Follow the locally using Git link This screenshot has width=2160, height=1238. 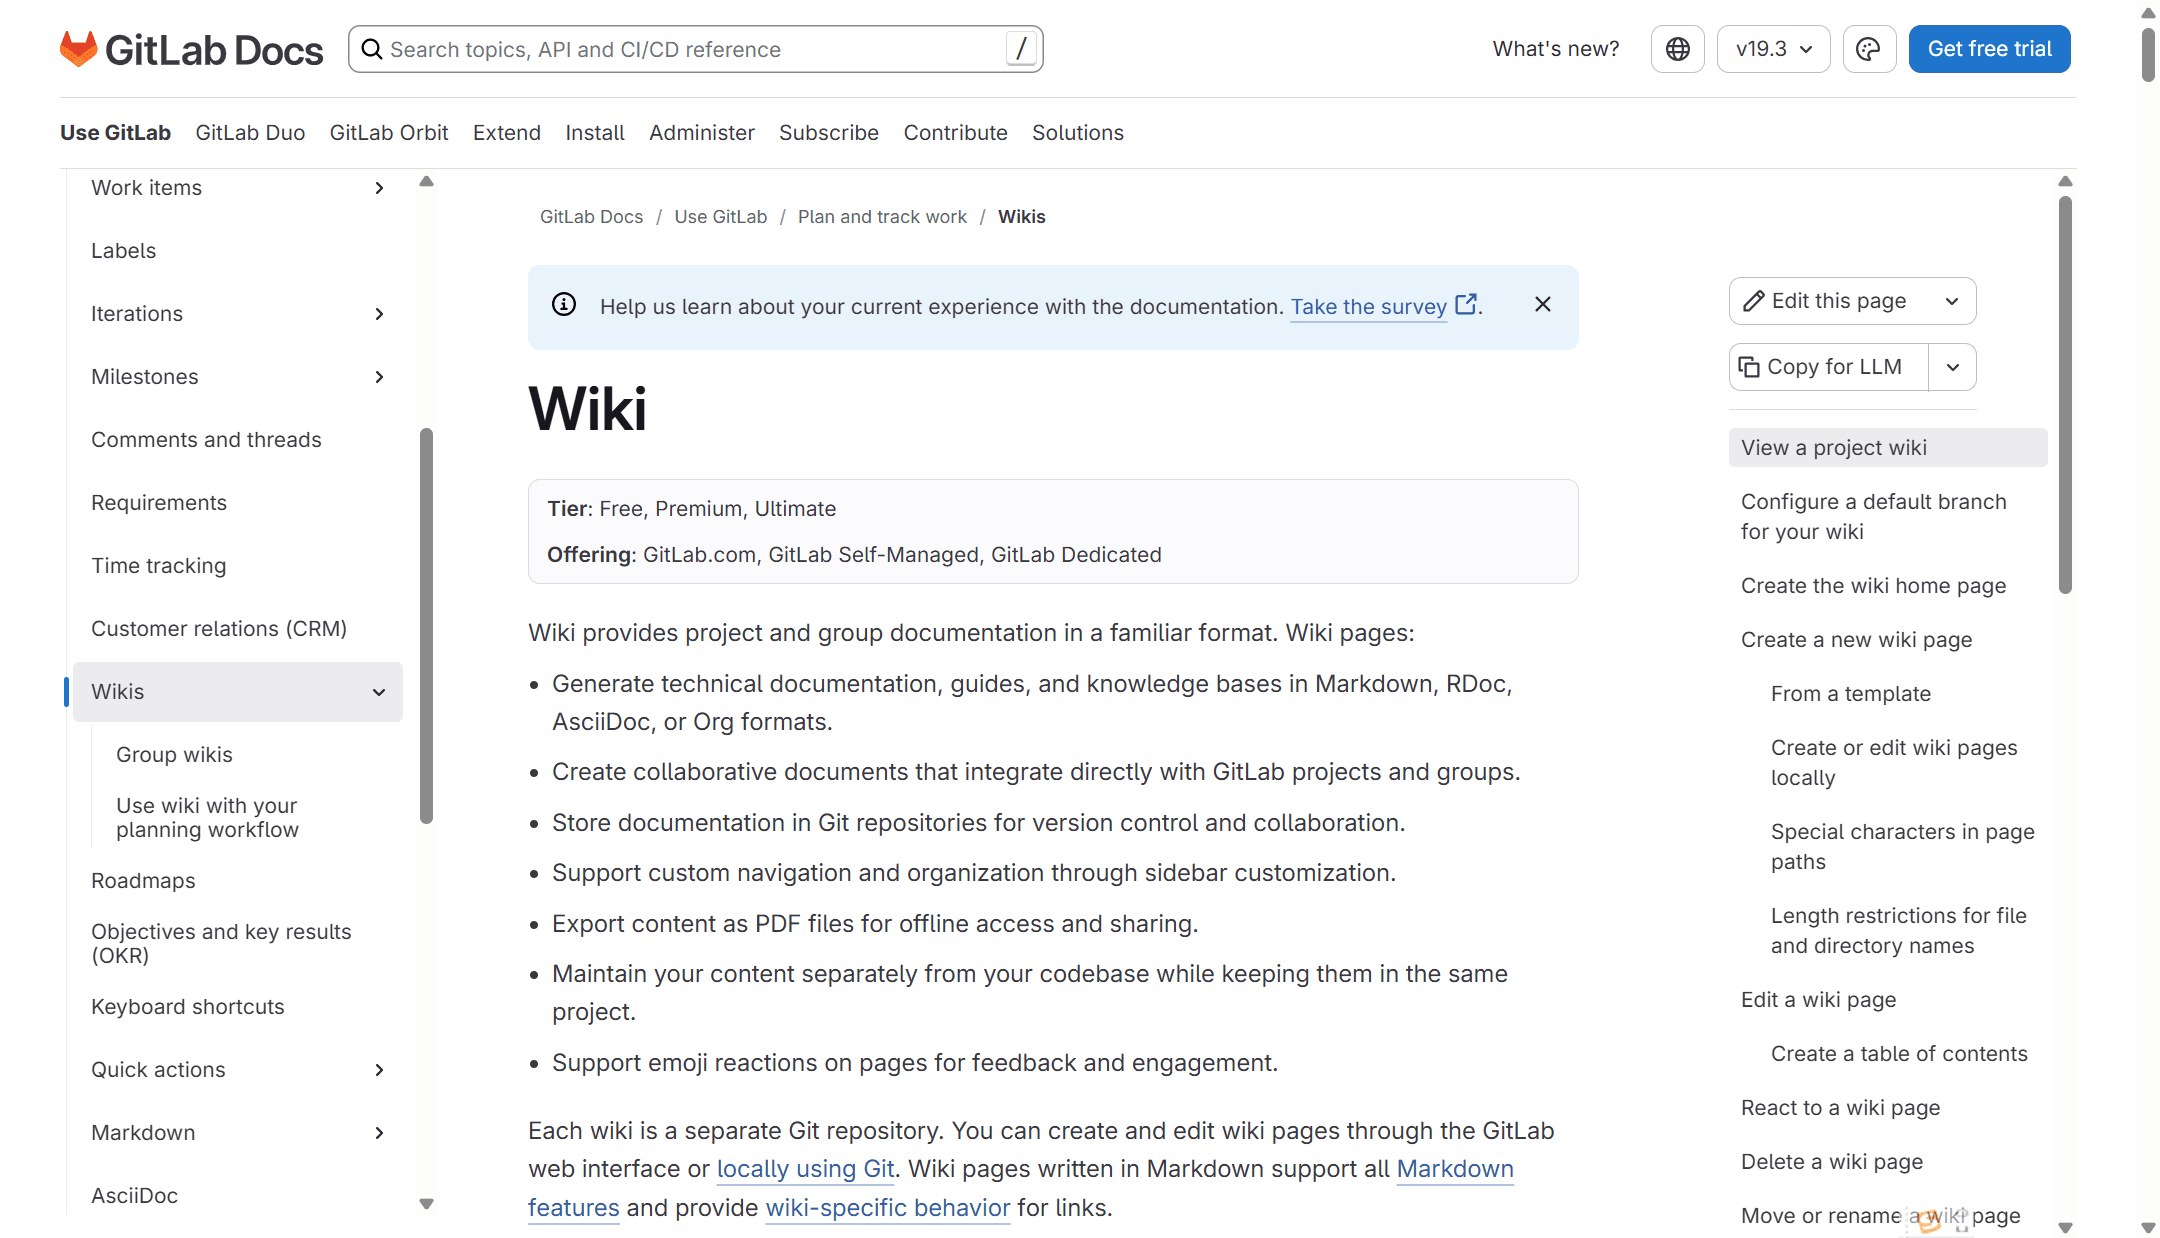coord(805,1169)
